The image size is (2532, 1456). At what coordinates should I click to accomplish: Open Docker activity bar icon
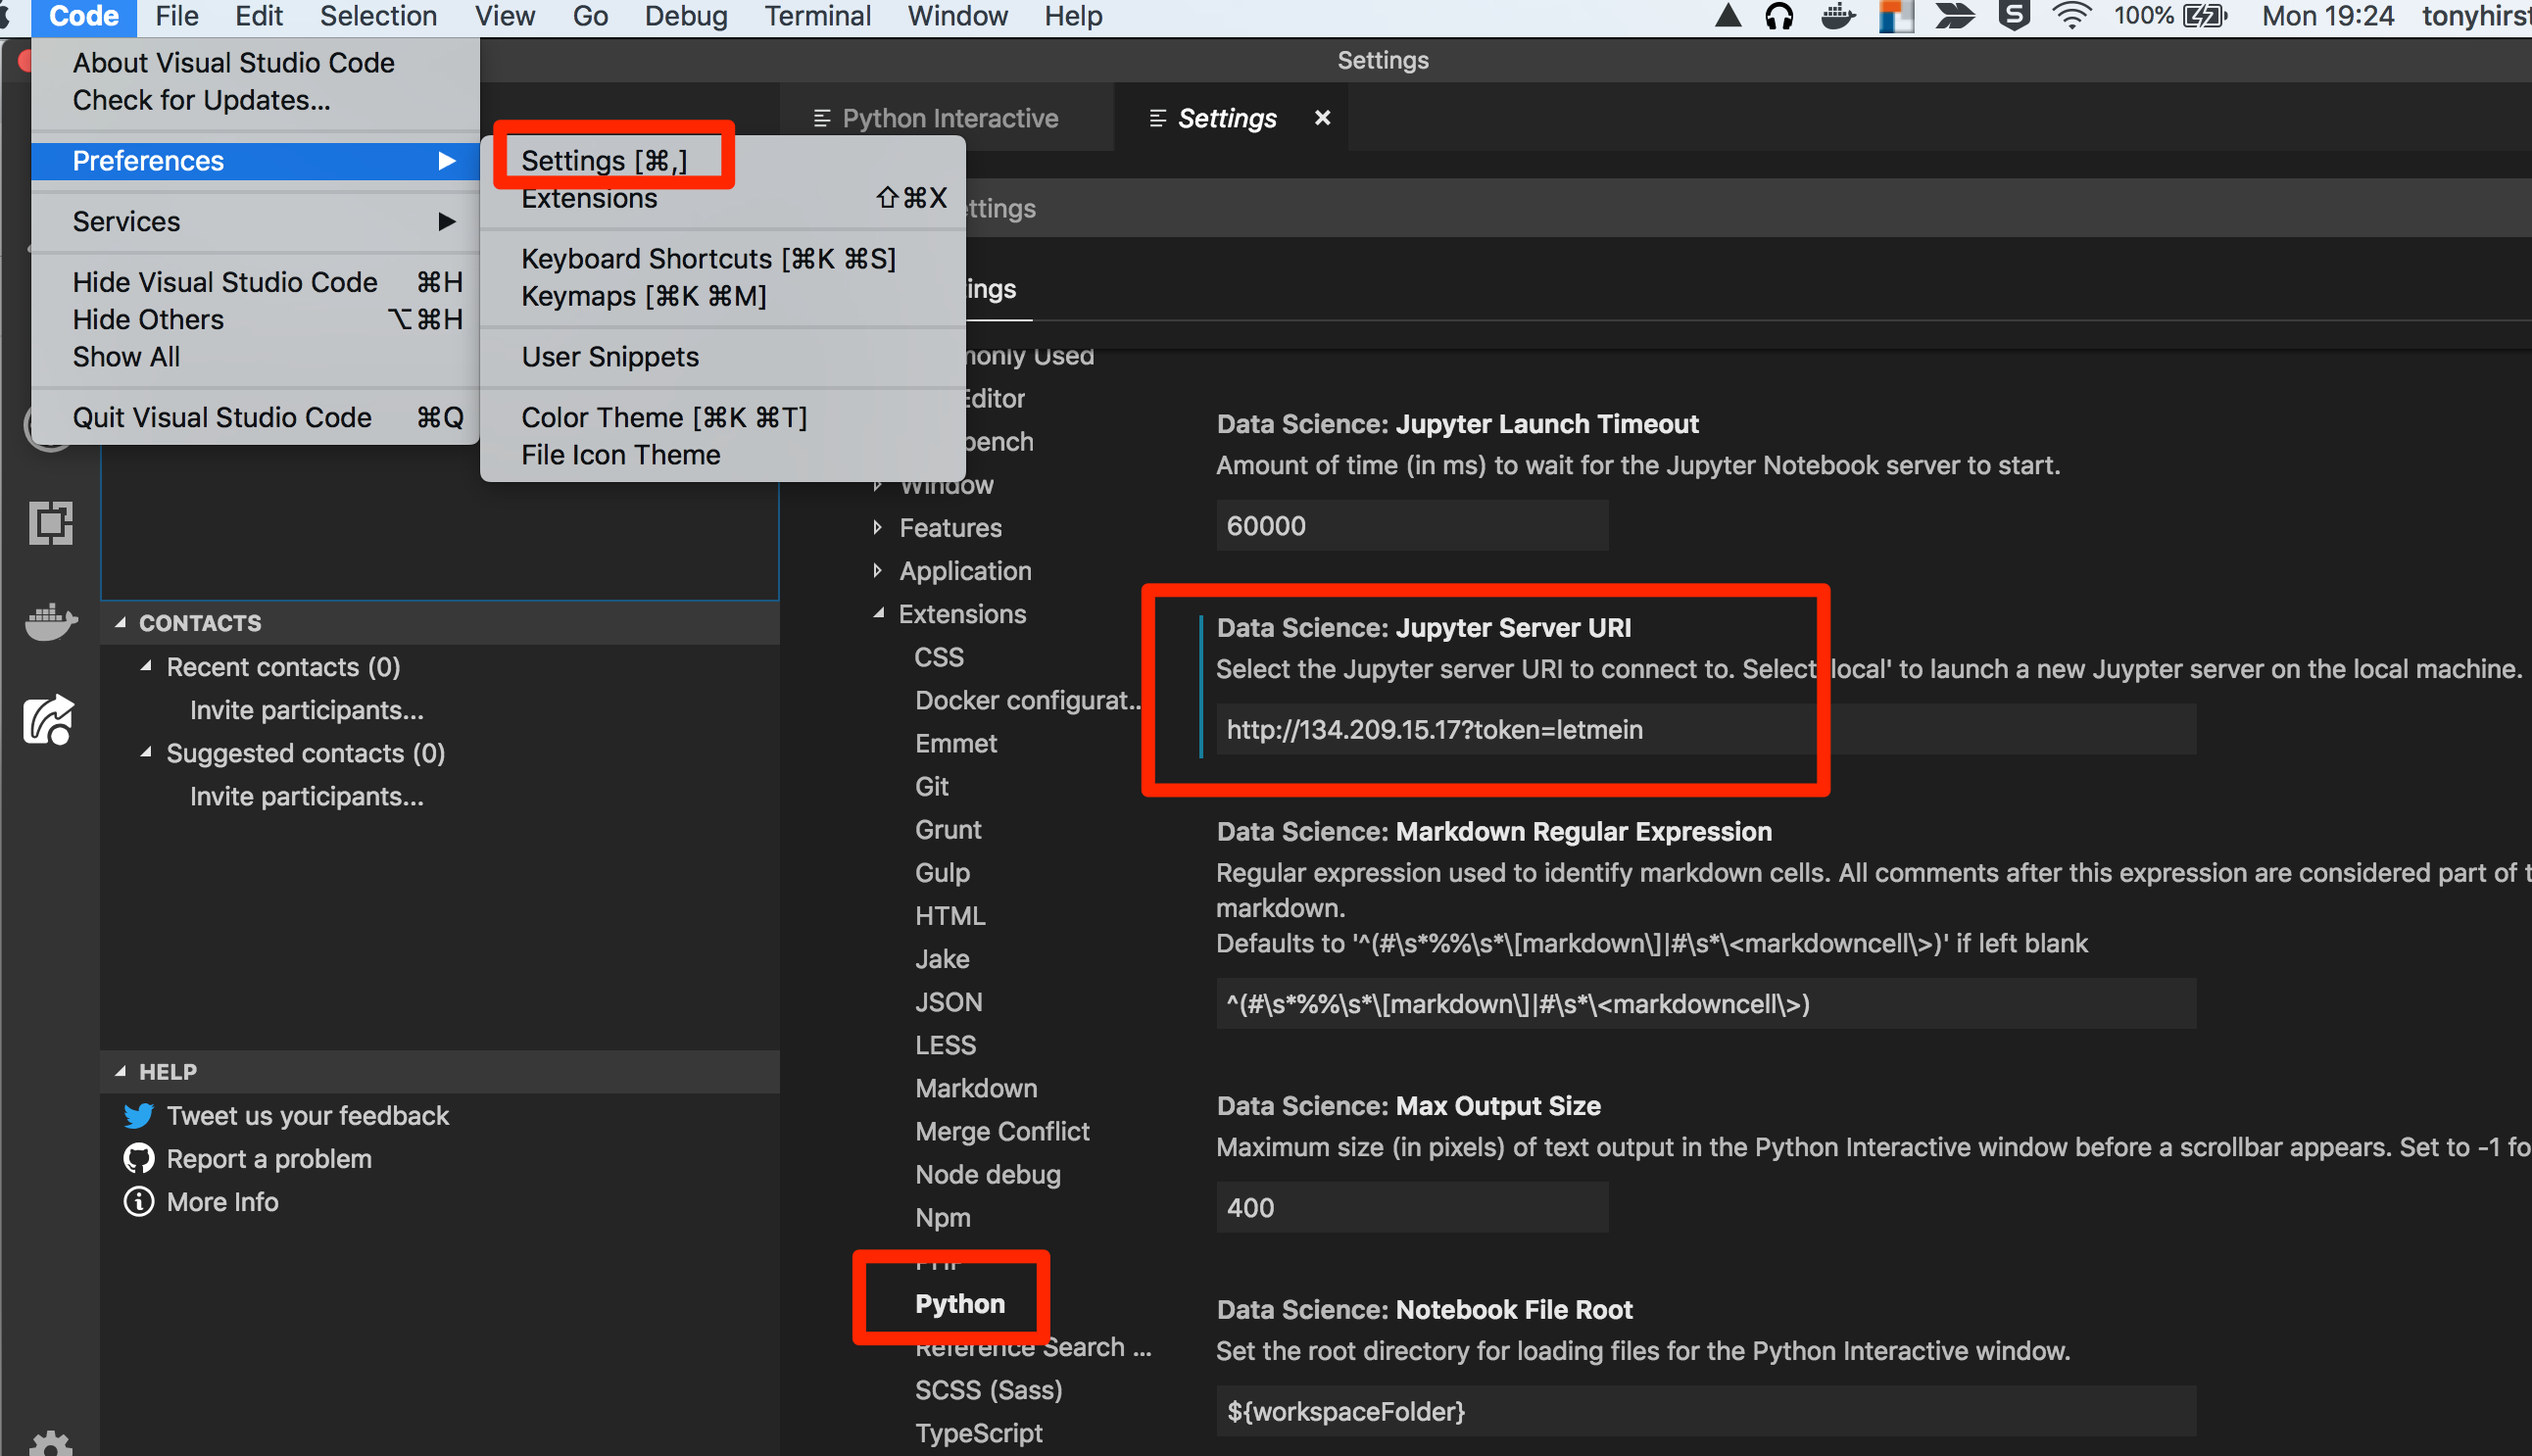[x=50, y=622]
